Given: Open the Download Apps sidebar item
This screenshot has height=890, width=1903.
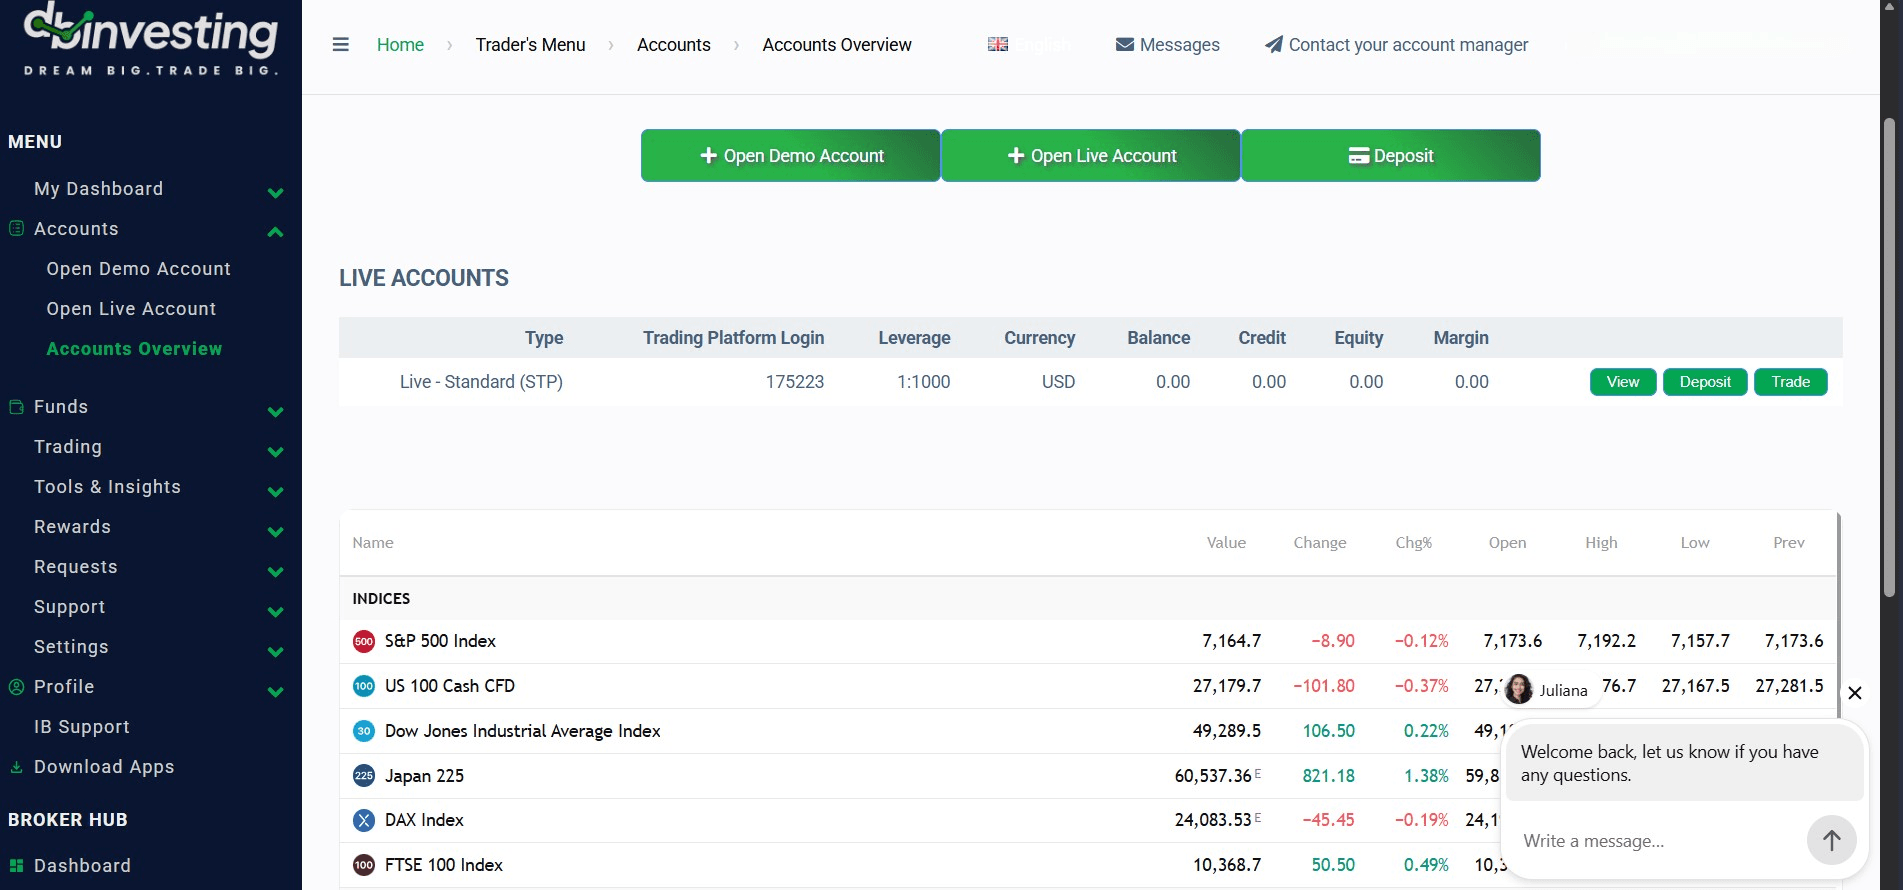Looking at the screenshot, I should point(104,767).
